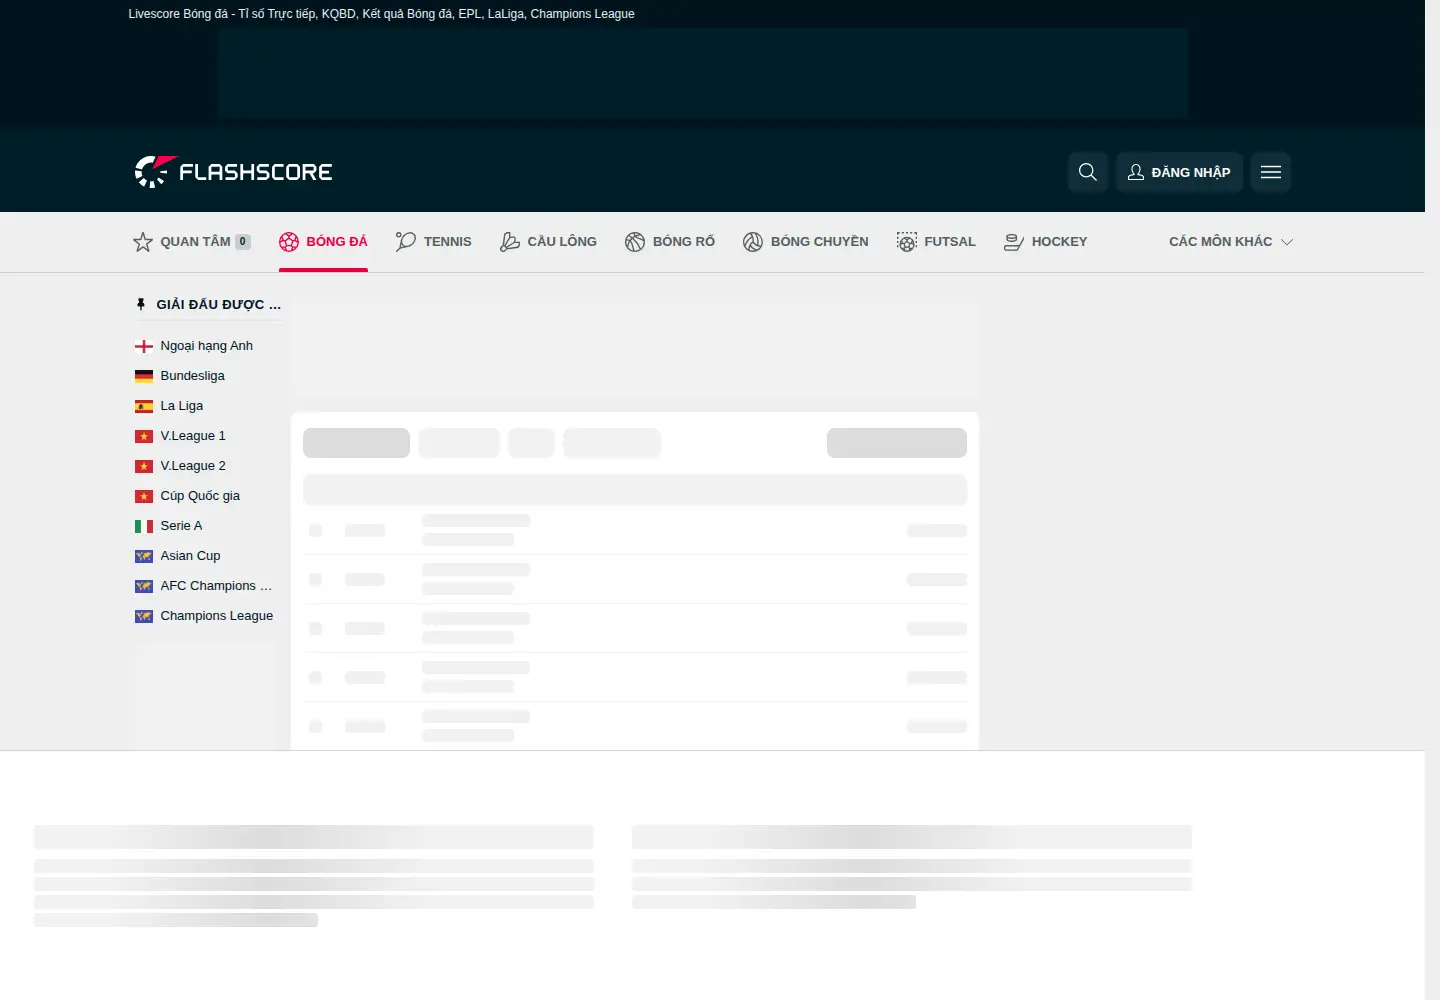Click the Serie A league name

click(x=181, y=526)
